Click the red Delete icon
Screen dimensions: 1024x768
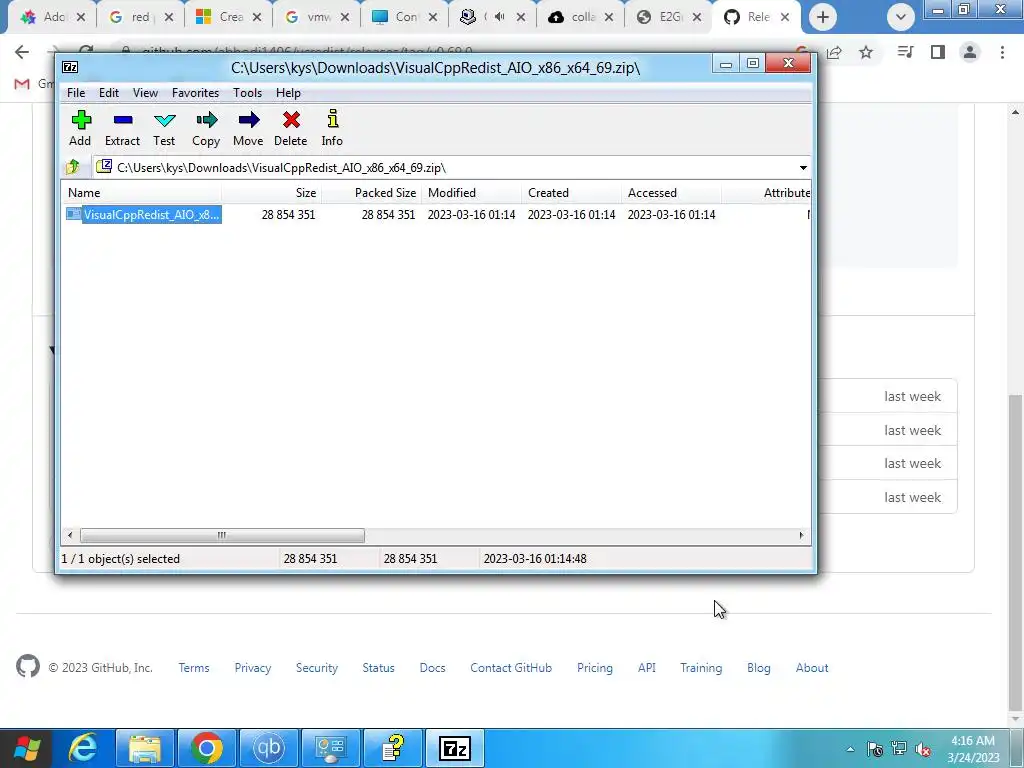coord(291,128)
